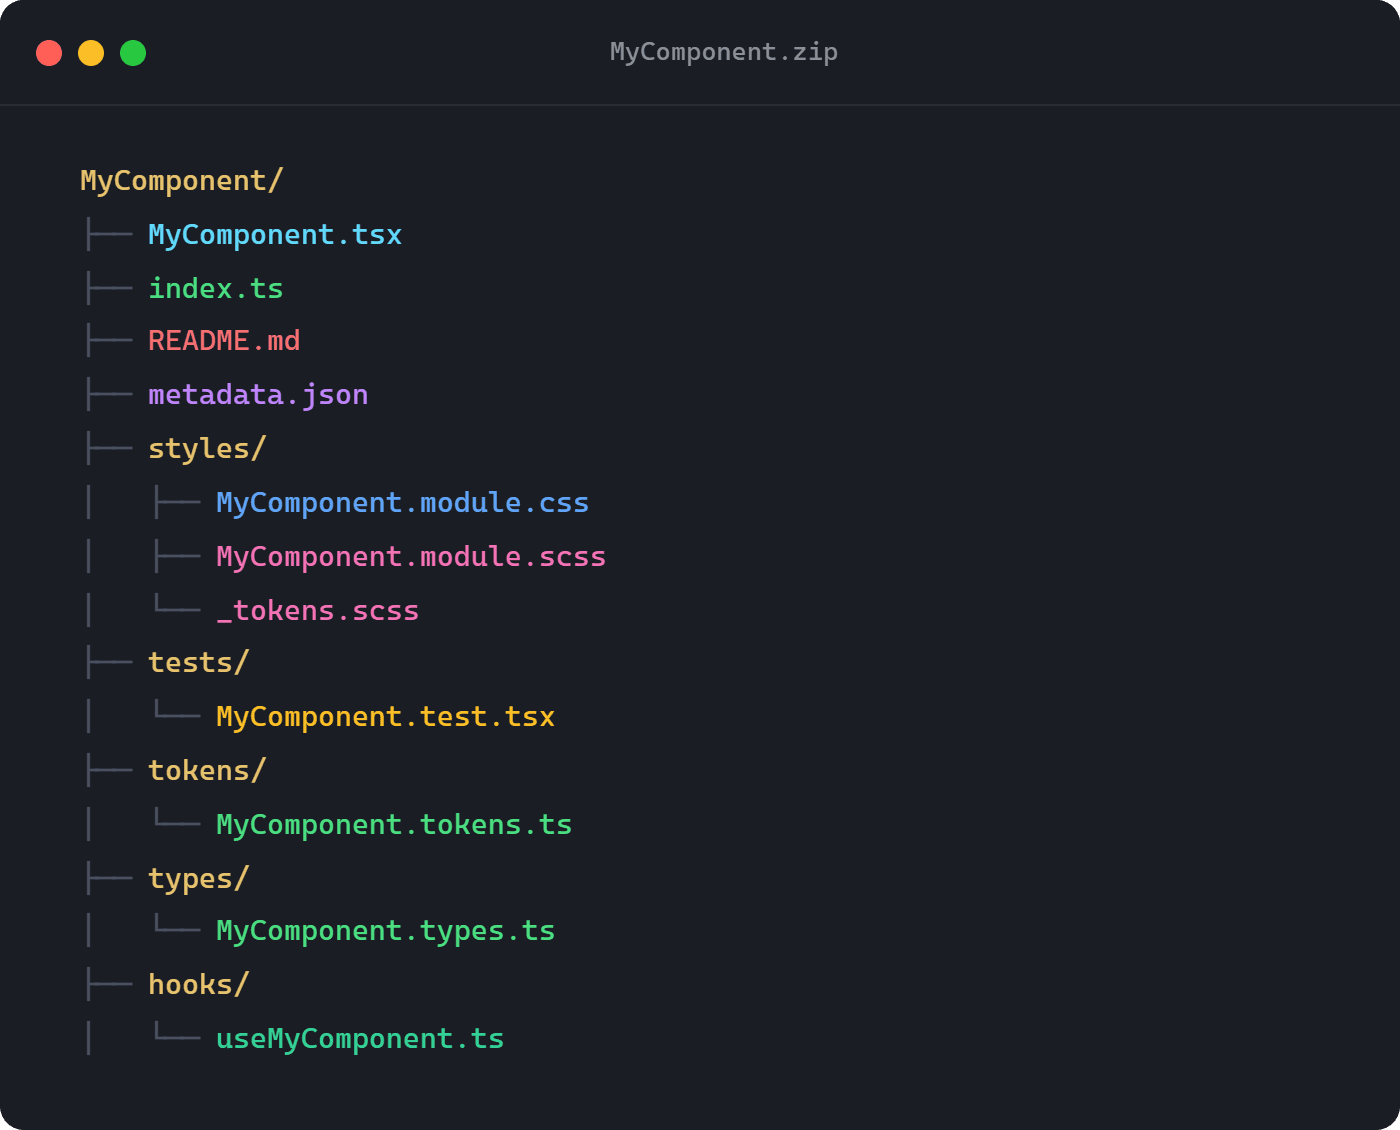Click MyComponent.test.tsx in tests folder

click(x=385, y=716)
